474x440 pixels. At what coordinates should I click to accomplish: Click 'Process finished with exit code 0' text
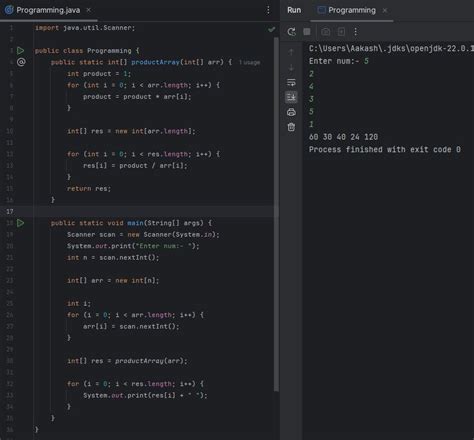385,149
